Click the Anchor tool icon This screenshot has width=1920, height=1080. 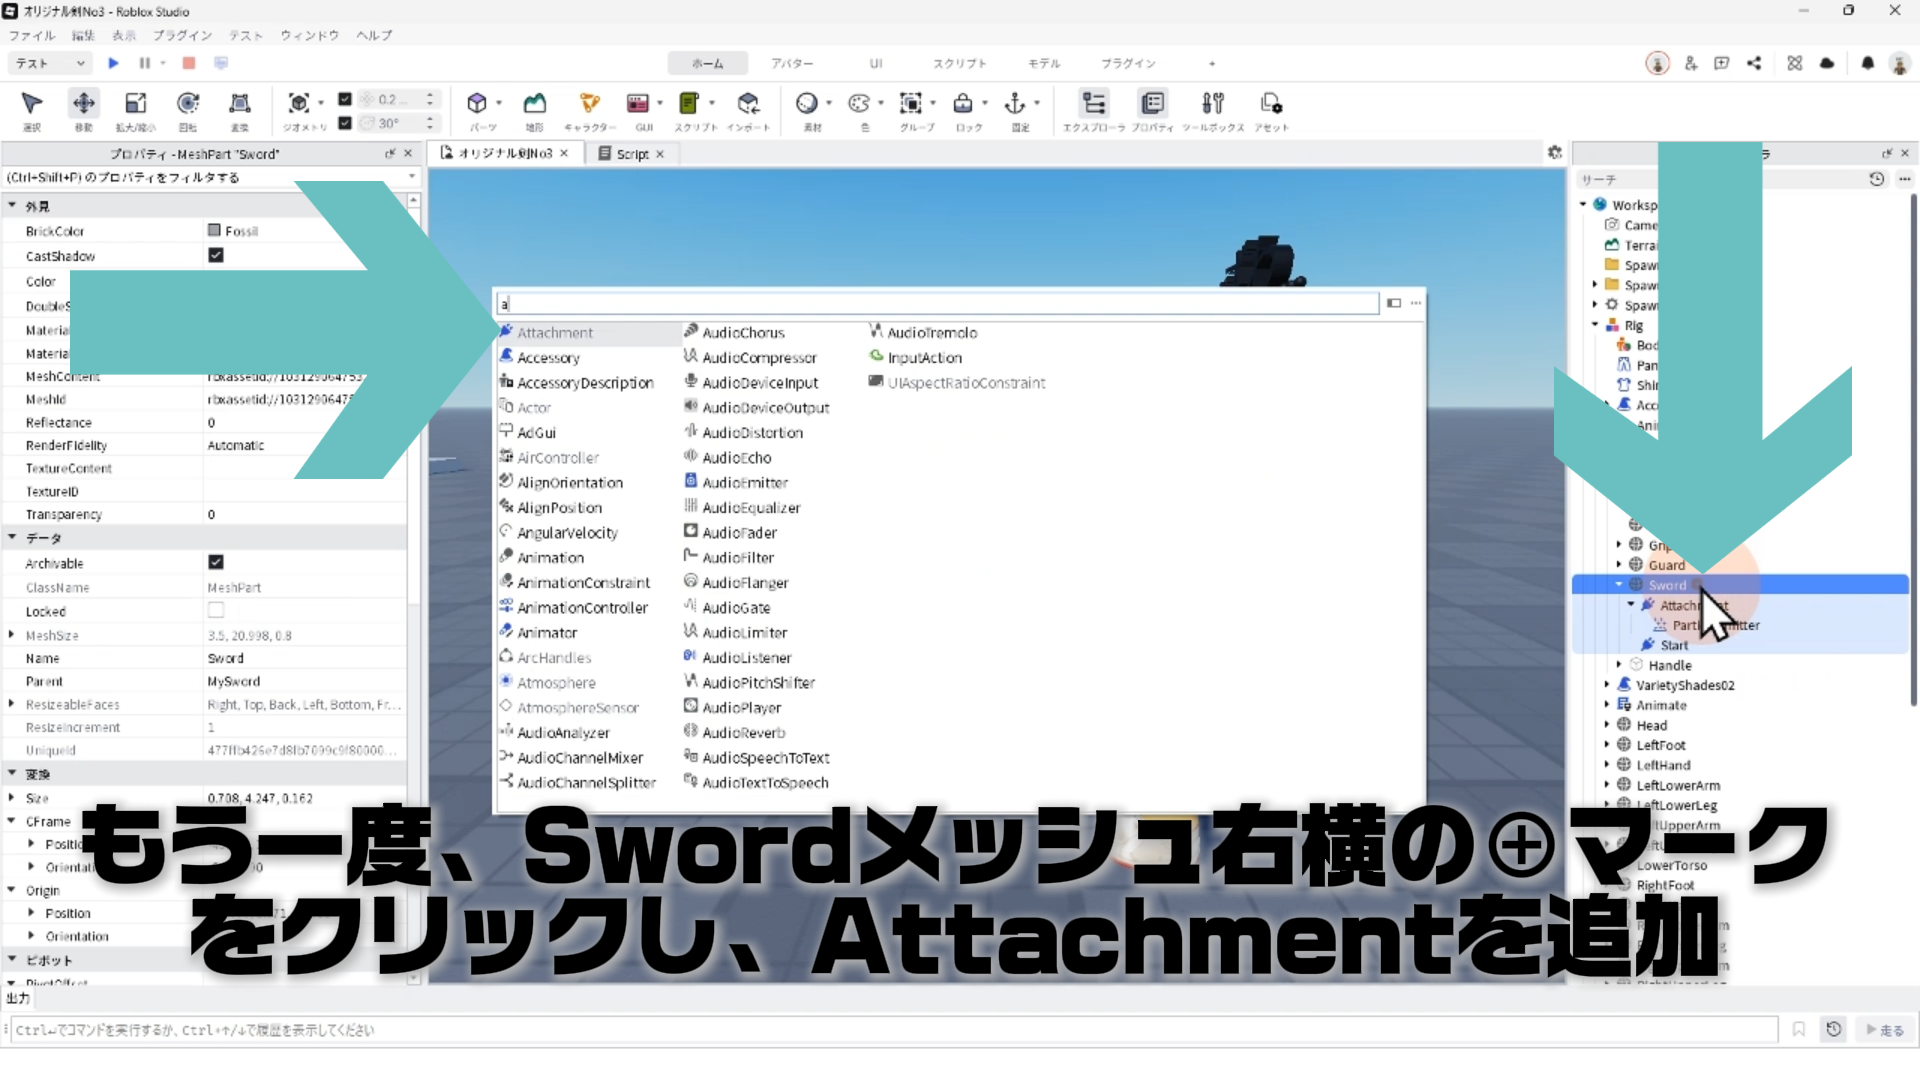[x=1015, y=104]
